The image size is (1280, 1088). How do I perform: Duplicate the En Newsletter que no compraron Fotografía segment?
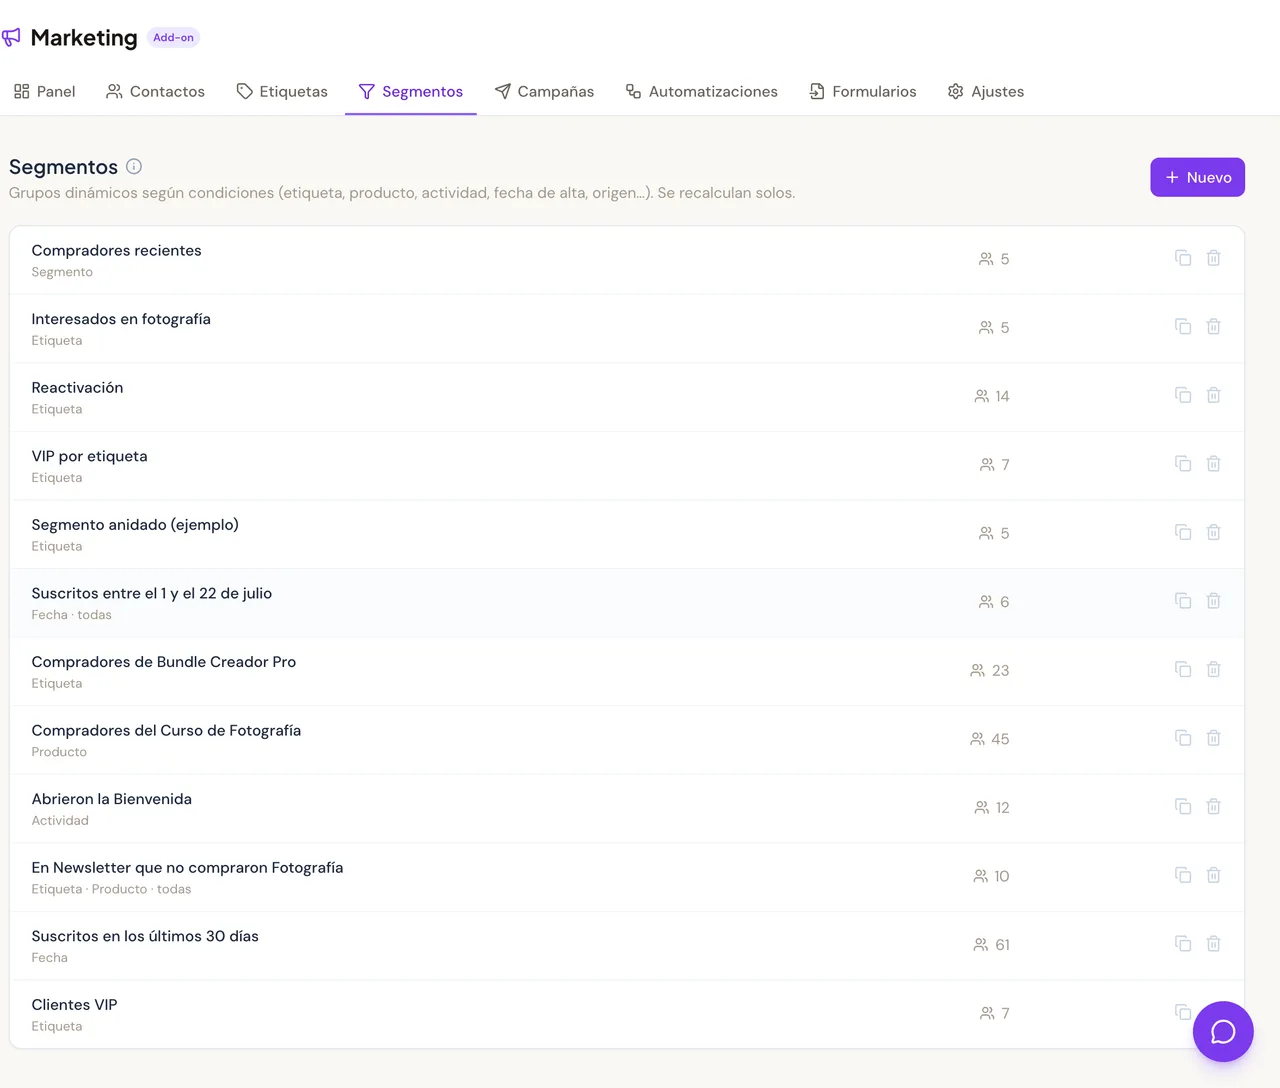(1183, 875)
